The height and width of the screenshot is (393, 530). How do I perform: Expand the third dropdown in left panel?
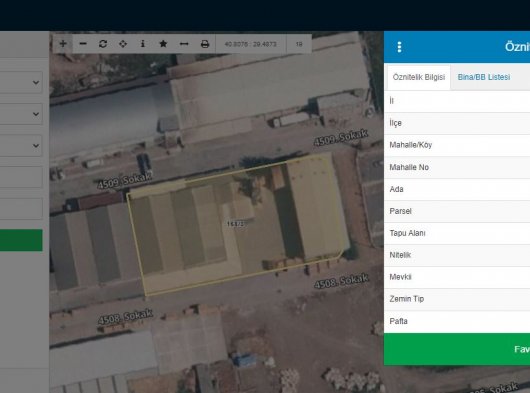[x=21, y=146]
